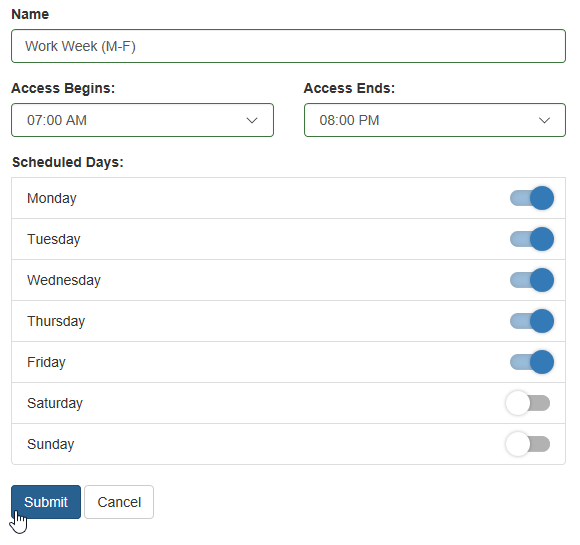Select the Saturday row label
This screenshot has height=545, width=580.
click(x=55, y=403)
